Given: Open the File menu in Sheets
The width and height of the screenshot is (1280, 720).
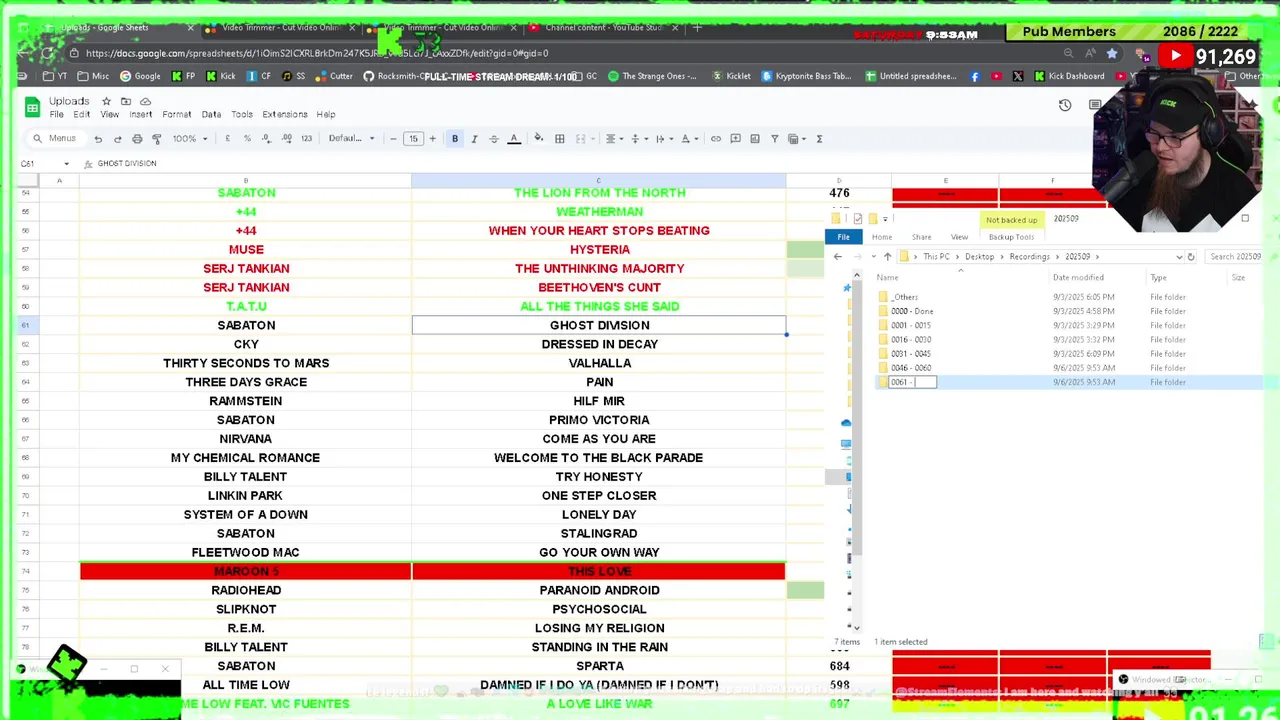Looking at the screenshot, I should coord(57,114).
